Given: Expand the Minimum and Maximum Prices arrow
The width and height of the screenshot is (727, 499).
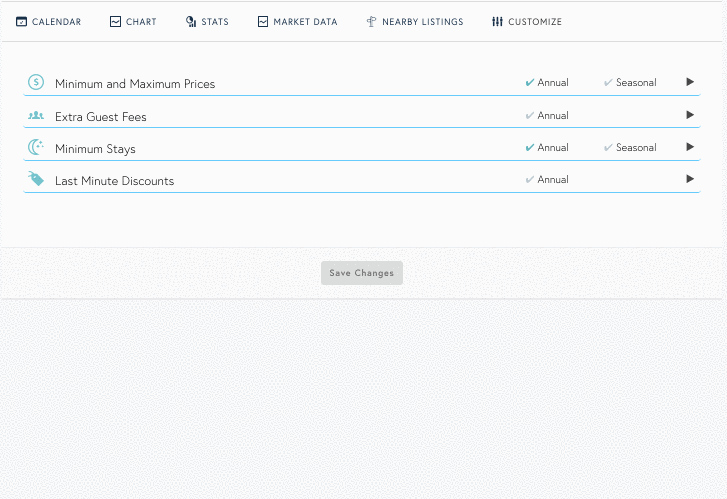Looking at the screenshot, I should [x=690, y=82].
